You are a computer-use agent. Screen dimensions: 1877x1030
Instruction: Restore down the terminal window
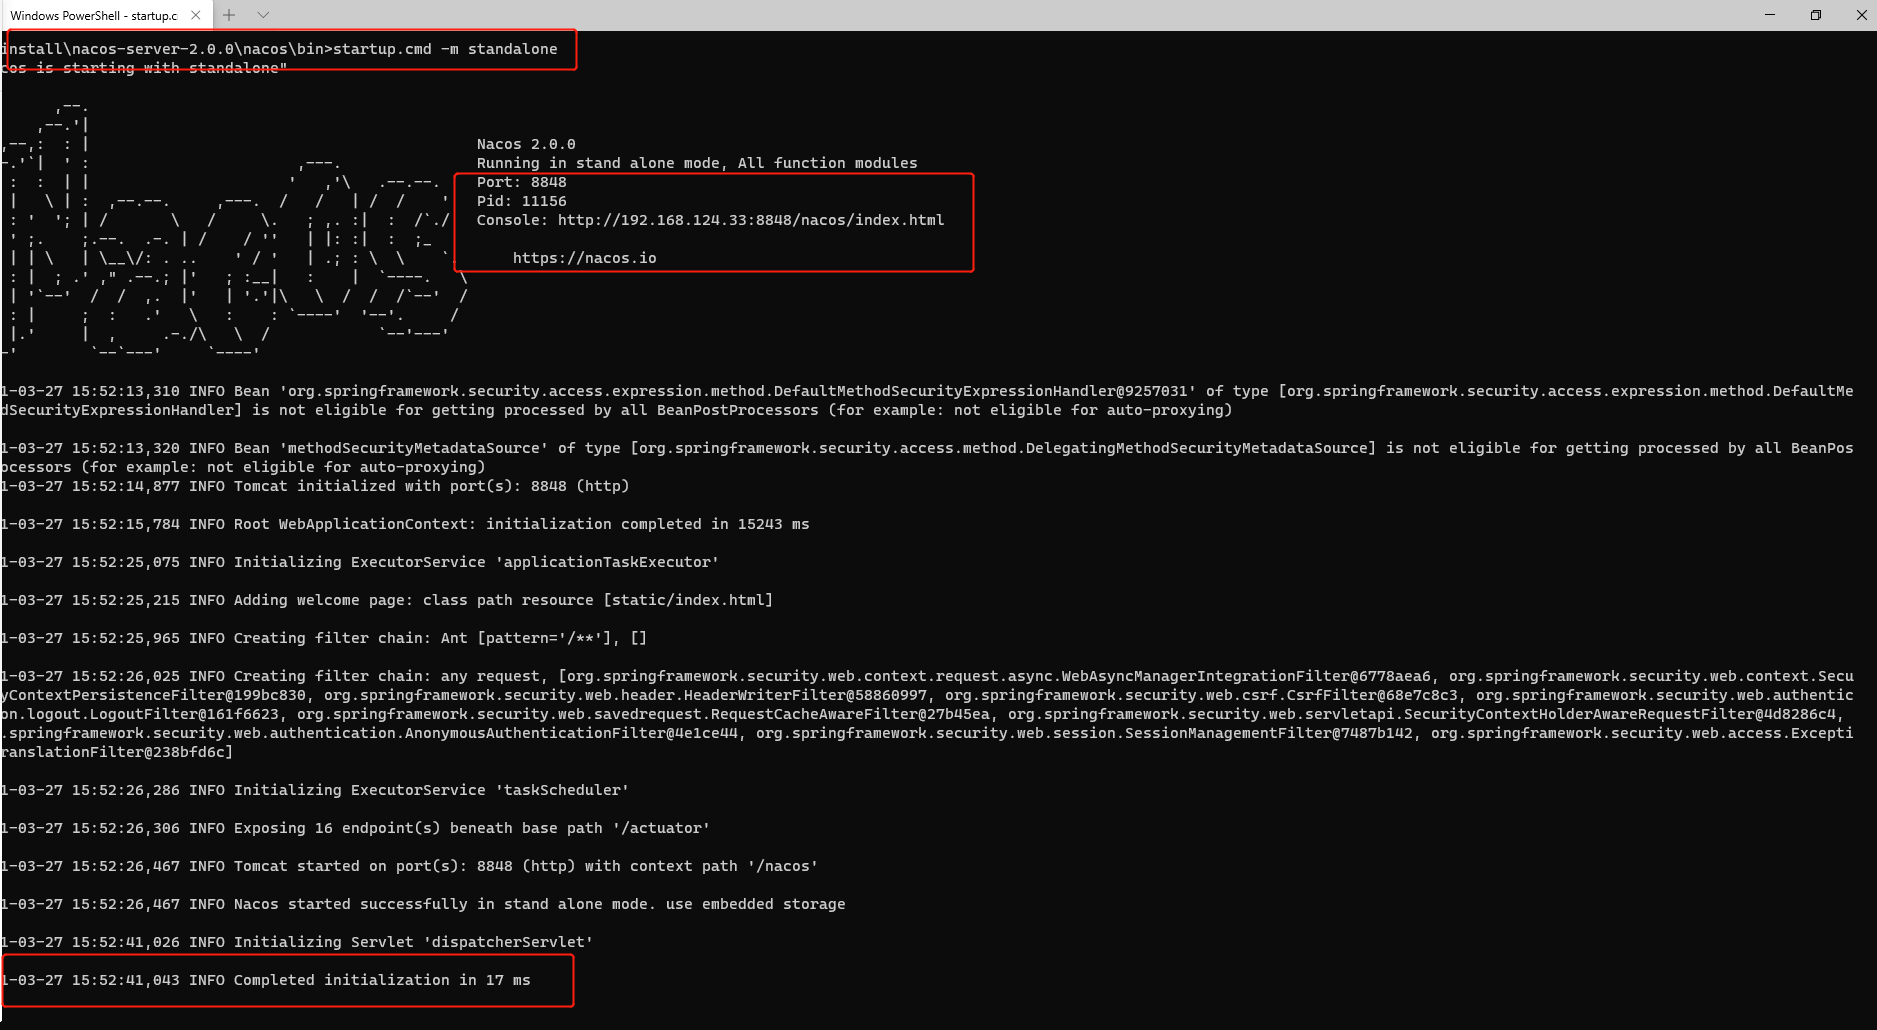point(1816,15)
